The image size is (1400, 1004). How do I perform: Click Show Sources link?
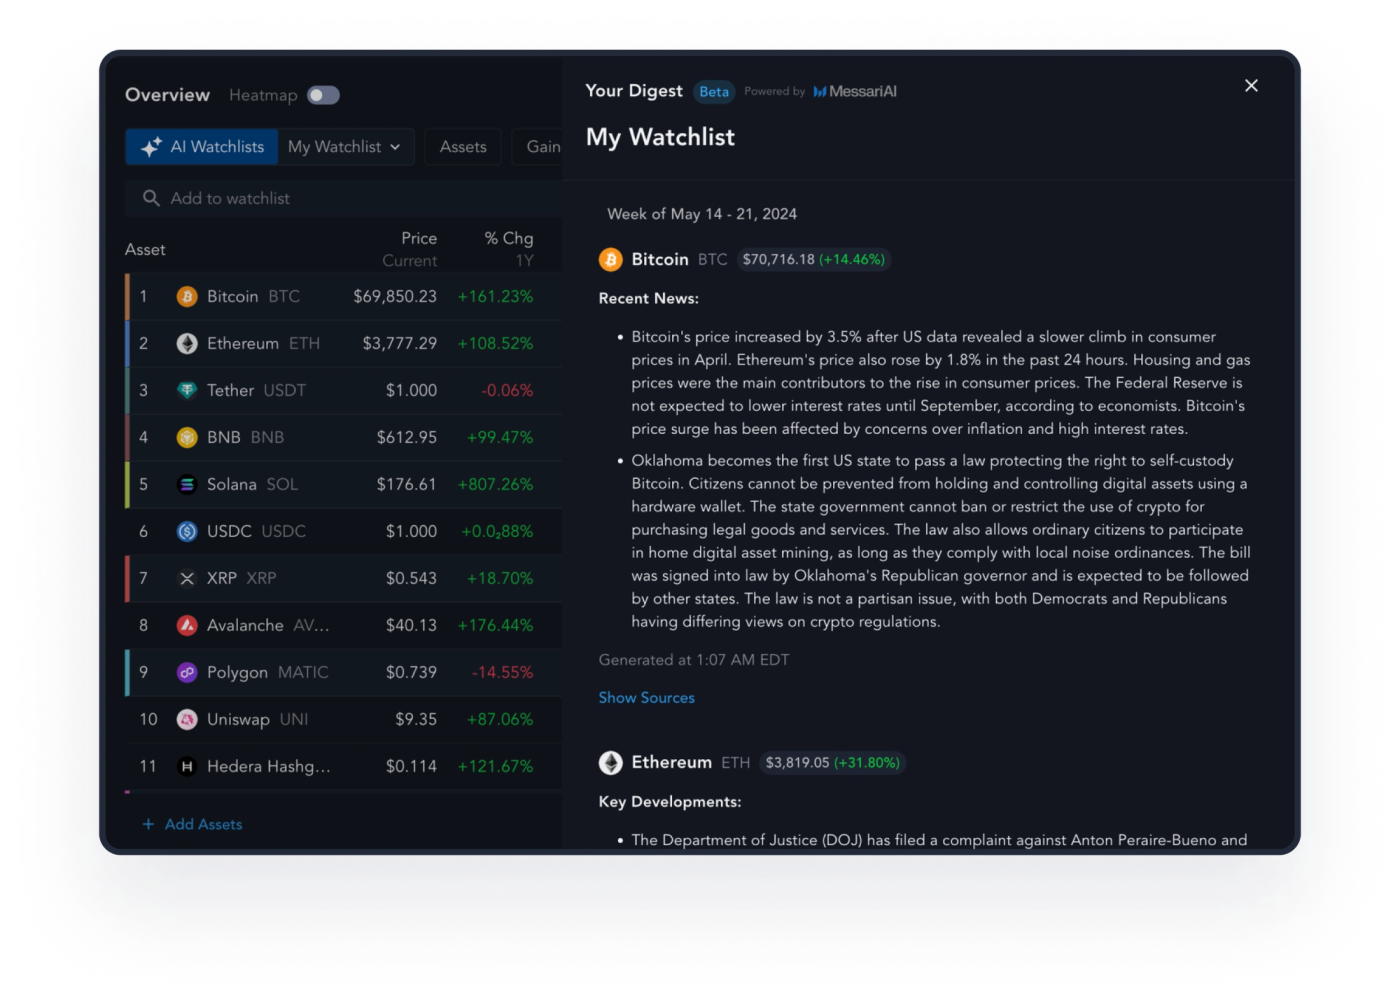coord(646,698)
